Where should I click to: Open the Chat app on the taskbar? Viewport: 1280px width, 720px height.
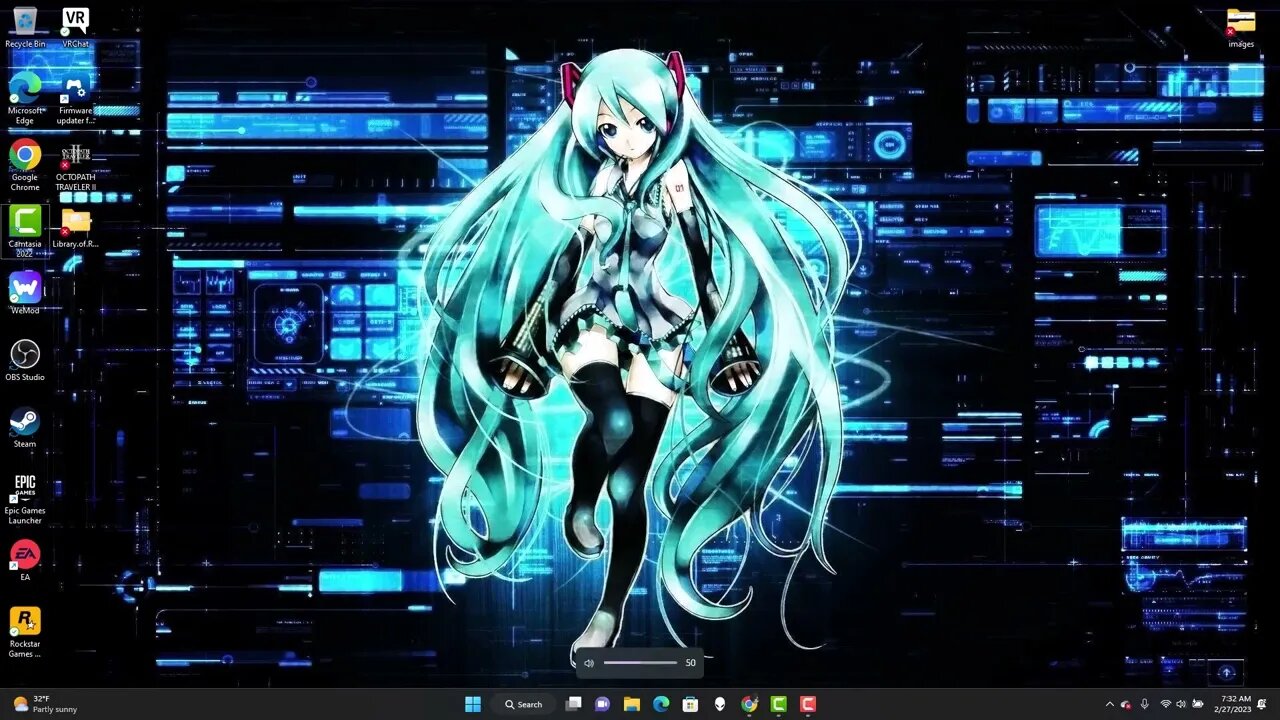603,704
